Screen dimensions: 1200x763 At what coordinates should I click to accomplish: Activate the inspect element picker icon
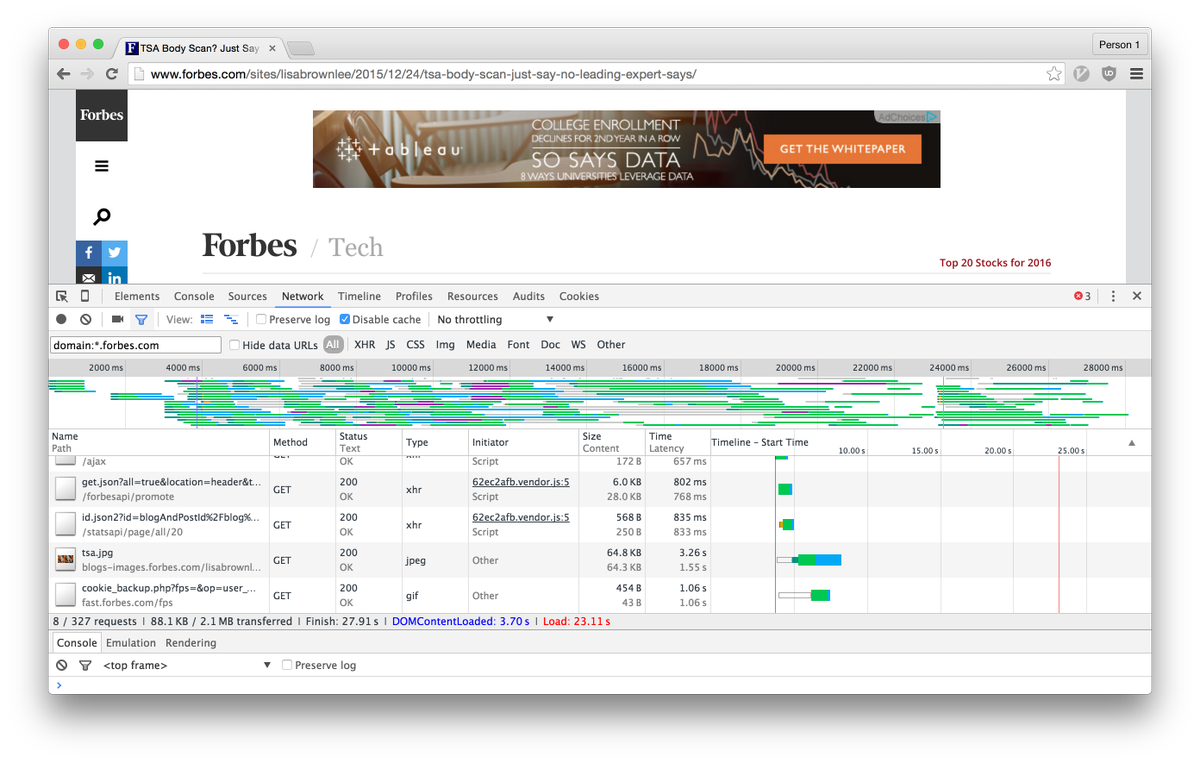(62, 296)
